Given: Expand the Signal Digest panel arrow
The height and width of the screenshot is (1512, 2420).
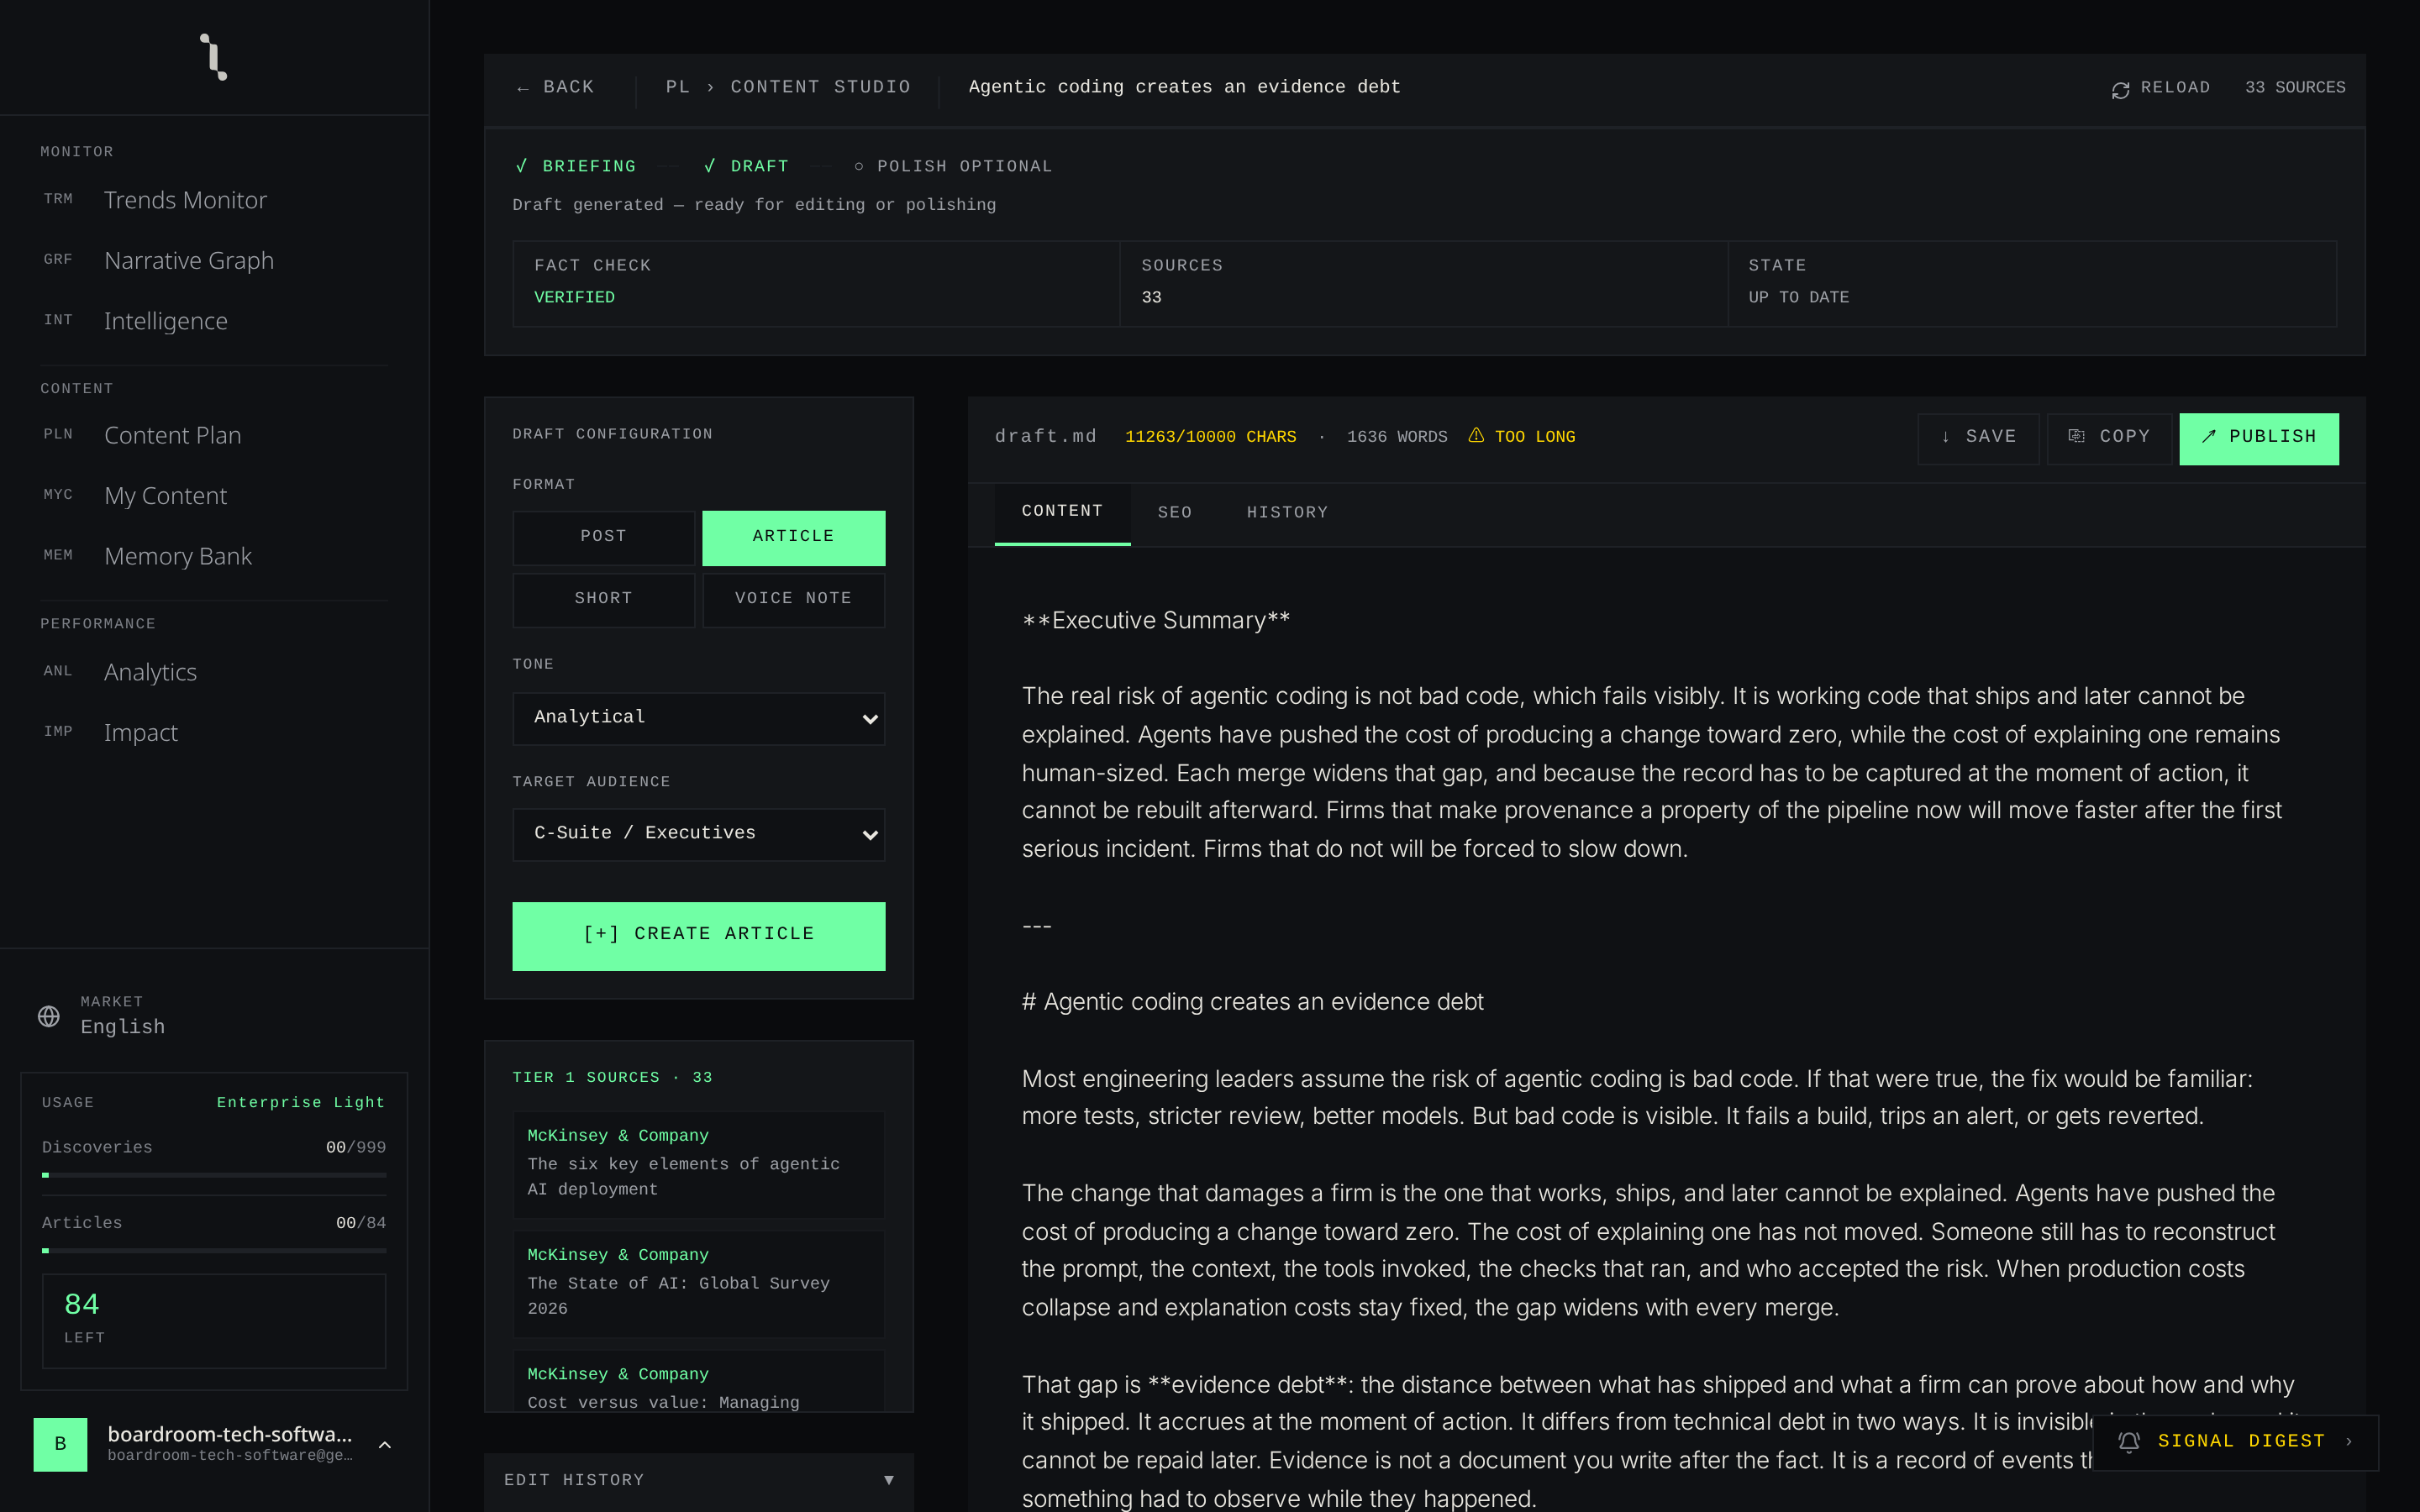Looking at the screenshot, I should (x=2349, y=1441).
